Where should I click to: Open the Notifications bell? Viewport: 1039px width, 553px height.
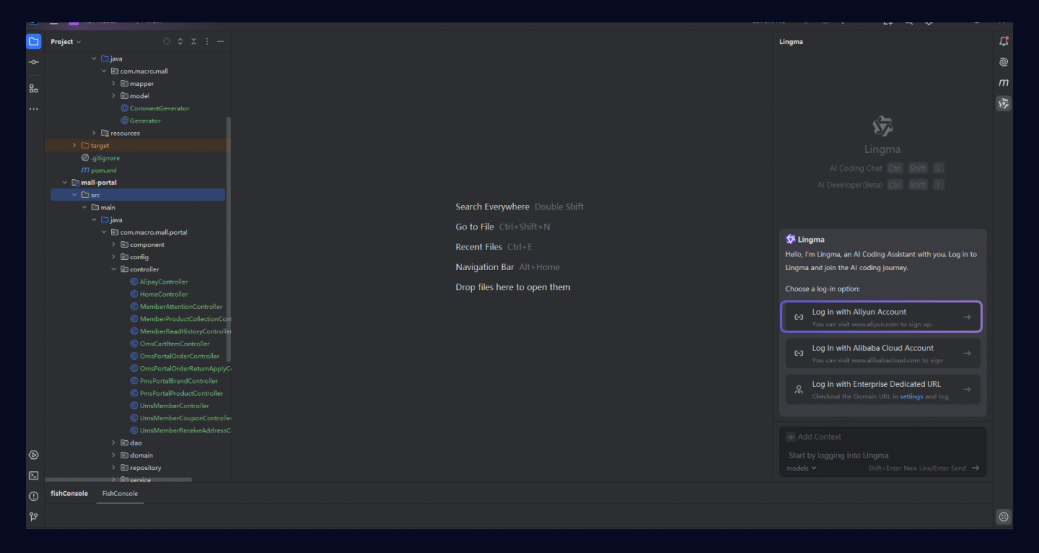(x=1004, y=42)
